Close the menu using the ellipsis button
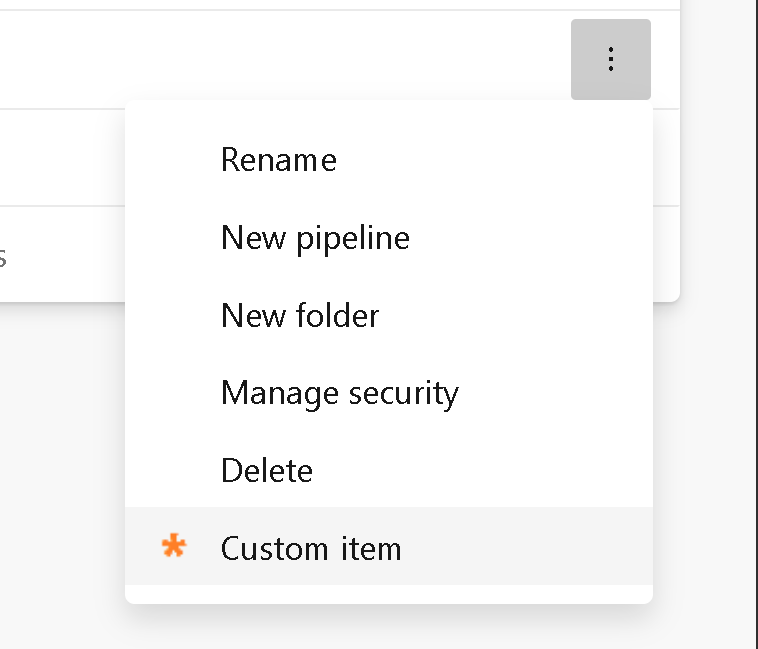The width and height of the screenshot is (758, 649). 610,60
